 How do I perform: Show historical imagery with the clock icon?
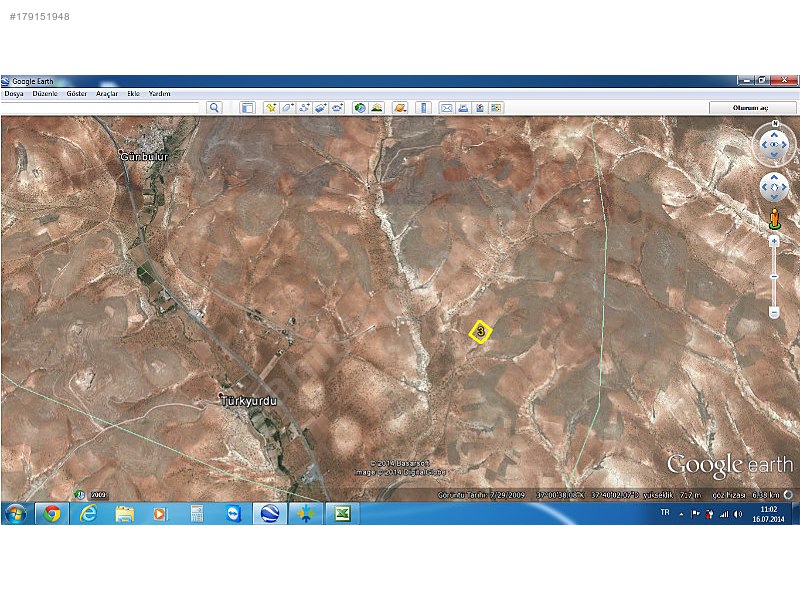(360, 108)
